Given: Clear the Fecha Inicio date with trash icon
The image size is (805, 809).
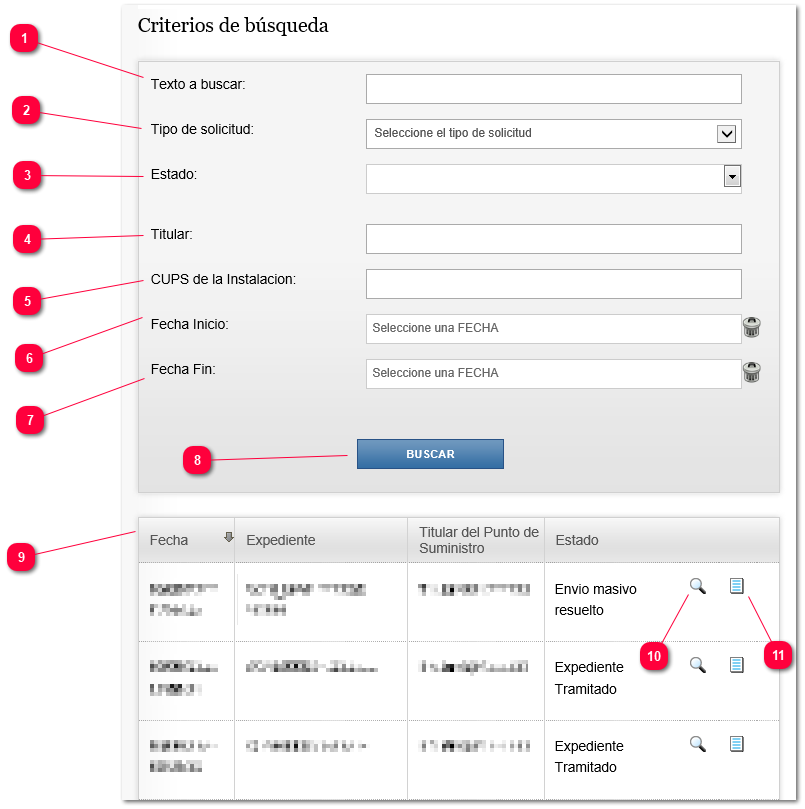Looking at the screenshot, I should (751, 327).
